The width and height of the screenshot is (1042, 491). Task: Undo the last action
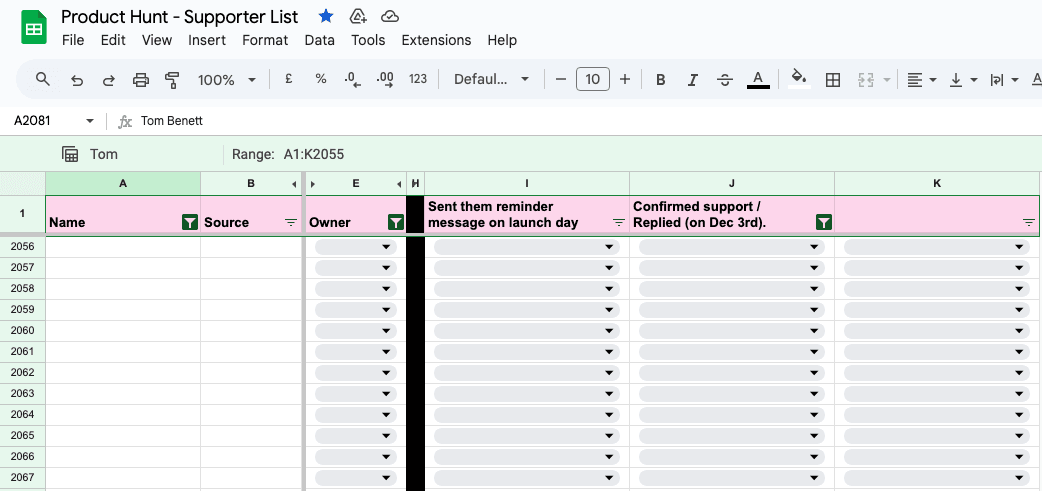pos(76,80)
